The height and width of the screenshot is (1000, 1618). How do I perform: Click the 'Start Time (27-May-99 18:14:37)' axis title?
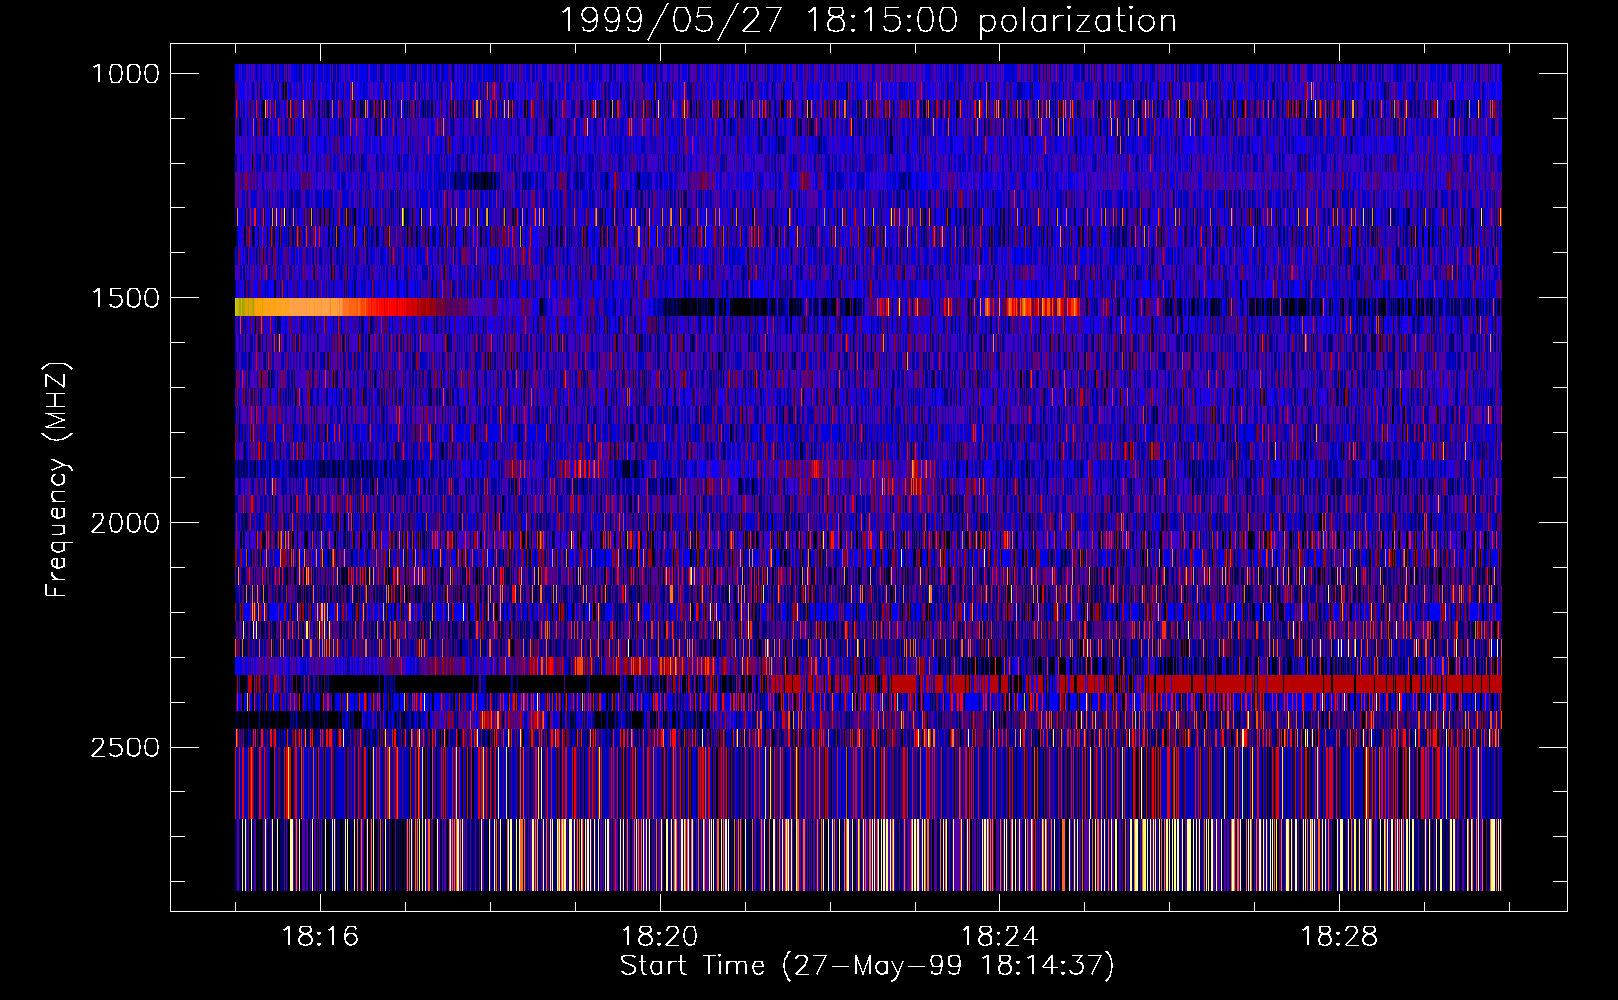coord(867,966)
